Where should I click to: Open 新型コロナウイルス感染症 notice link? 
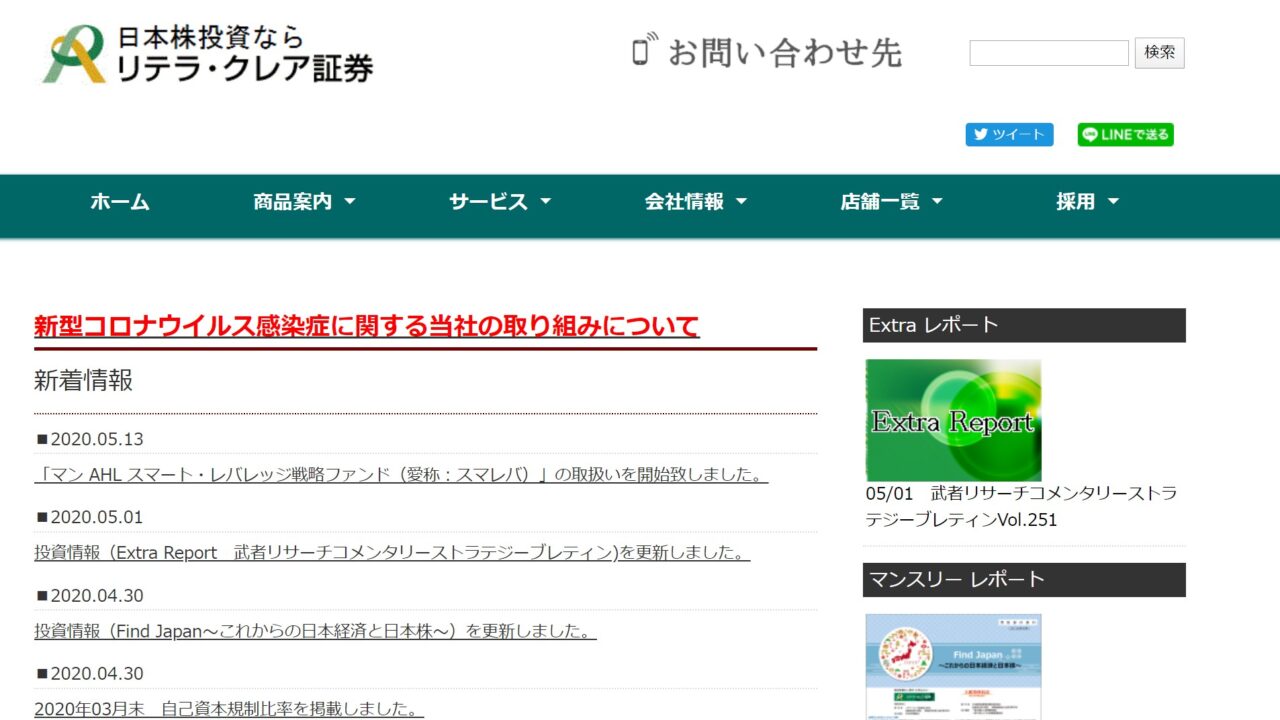pos(367,326)
